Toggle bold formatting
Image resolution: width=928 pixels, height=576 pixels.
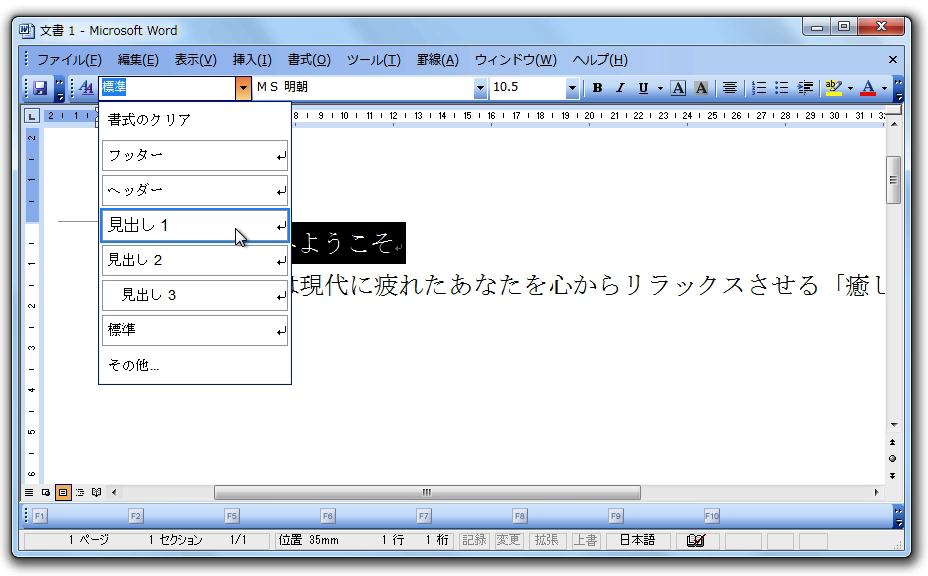pos(597,88)
